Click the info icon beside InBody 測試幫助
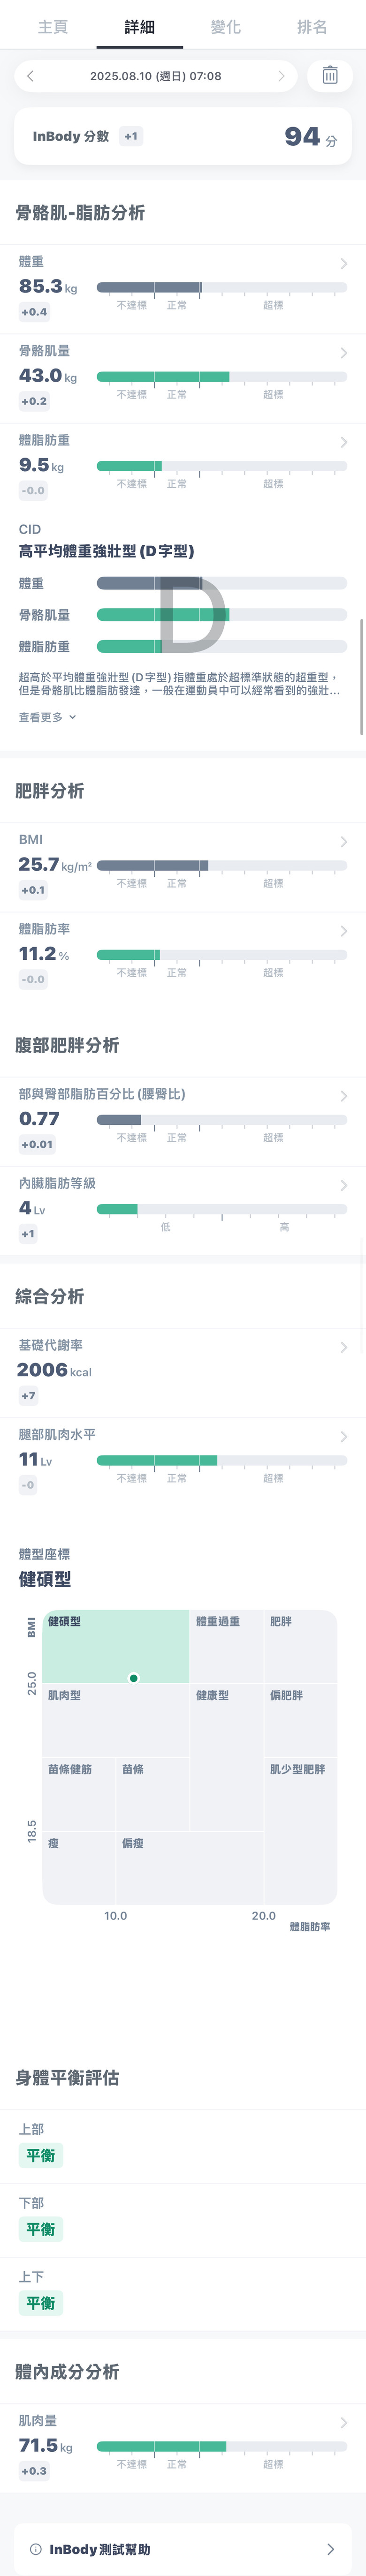 pyautogui.click(x=36, y=2549)
